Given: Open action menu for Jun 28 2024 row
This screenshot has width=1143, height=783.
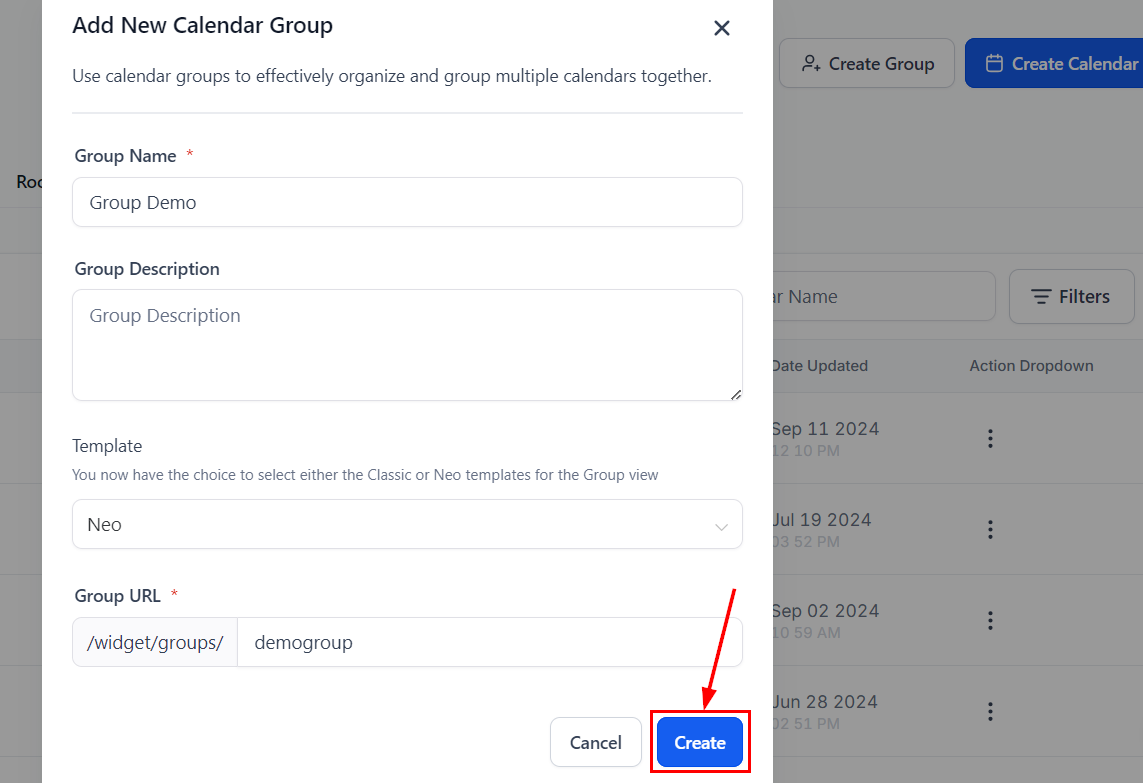Looking at the screenshot, I should coord(990,711).
